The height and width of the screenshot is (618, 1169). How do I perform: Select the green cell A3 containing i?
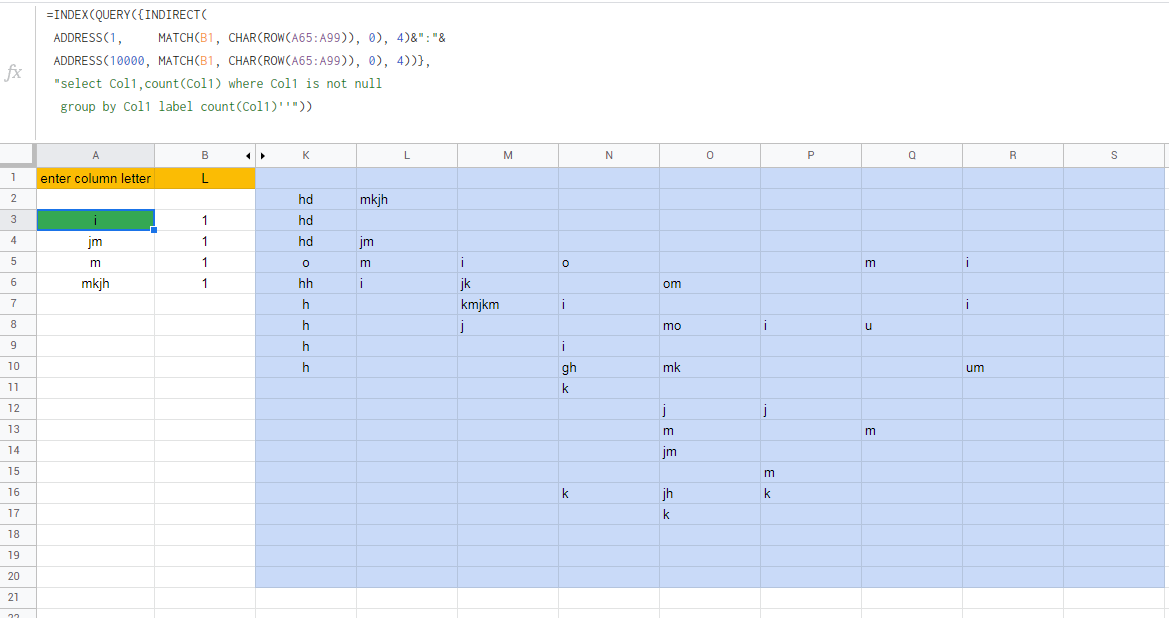coord(95,220)
